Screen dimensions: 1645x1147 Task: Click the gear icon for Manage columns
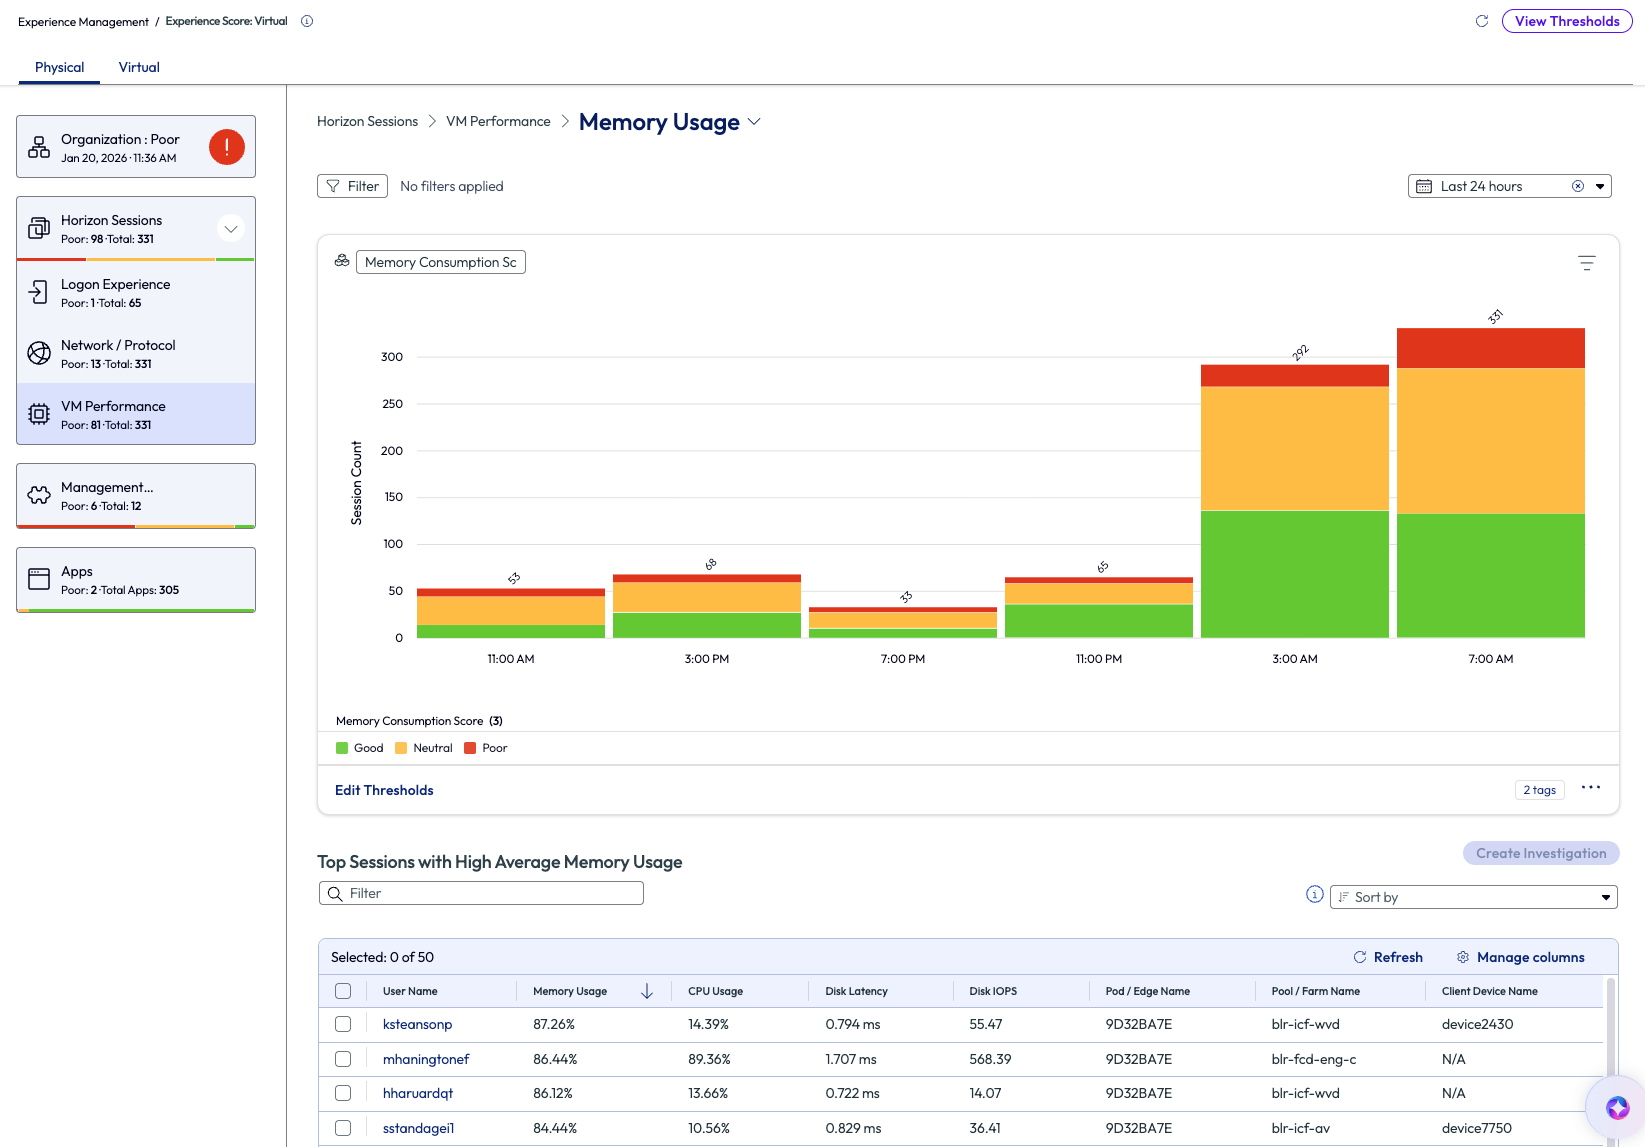(1463, 957)
